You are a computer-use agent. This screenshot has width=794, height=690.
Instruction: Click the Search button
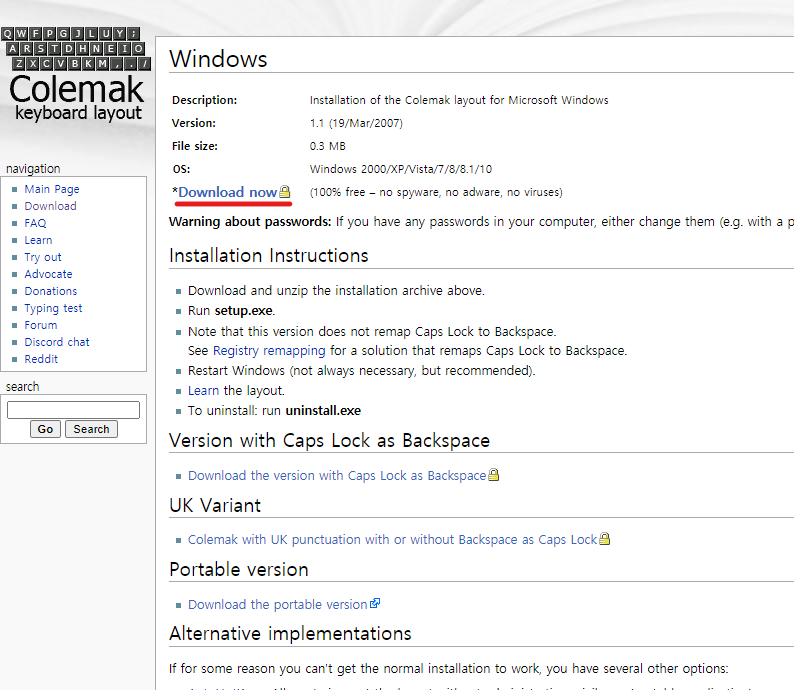(x=91, y=429)
